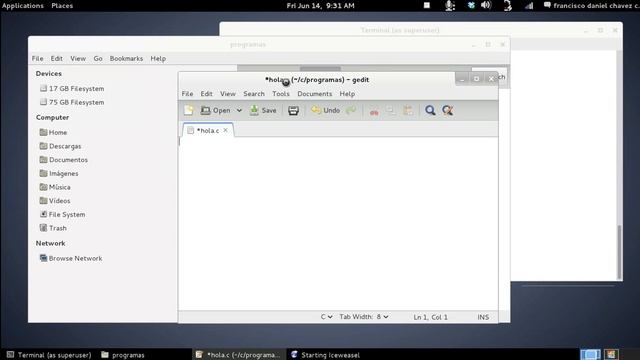The height and width of the screenshot is (360, 640).
Task: Open the volume speaker icon
Action: pos(486,5)
